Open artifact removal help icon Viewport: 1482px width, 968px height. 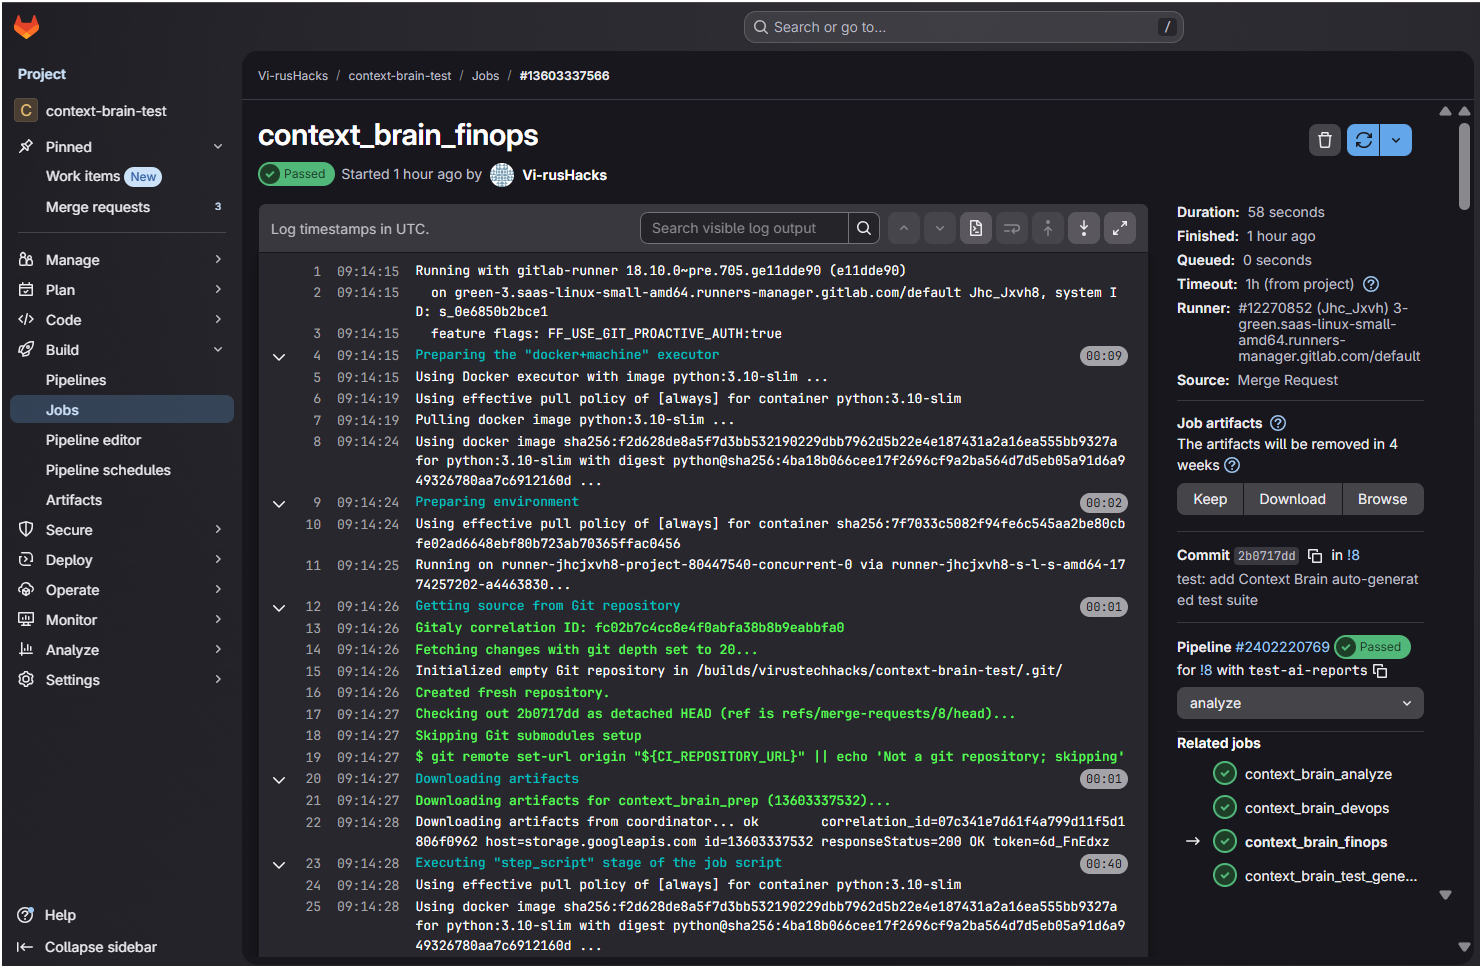1232,465
